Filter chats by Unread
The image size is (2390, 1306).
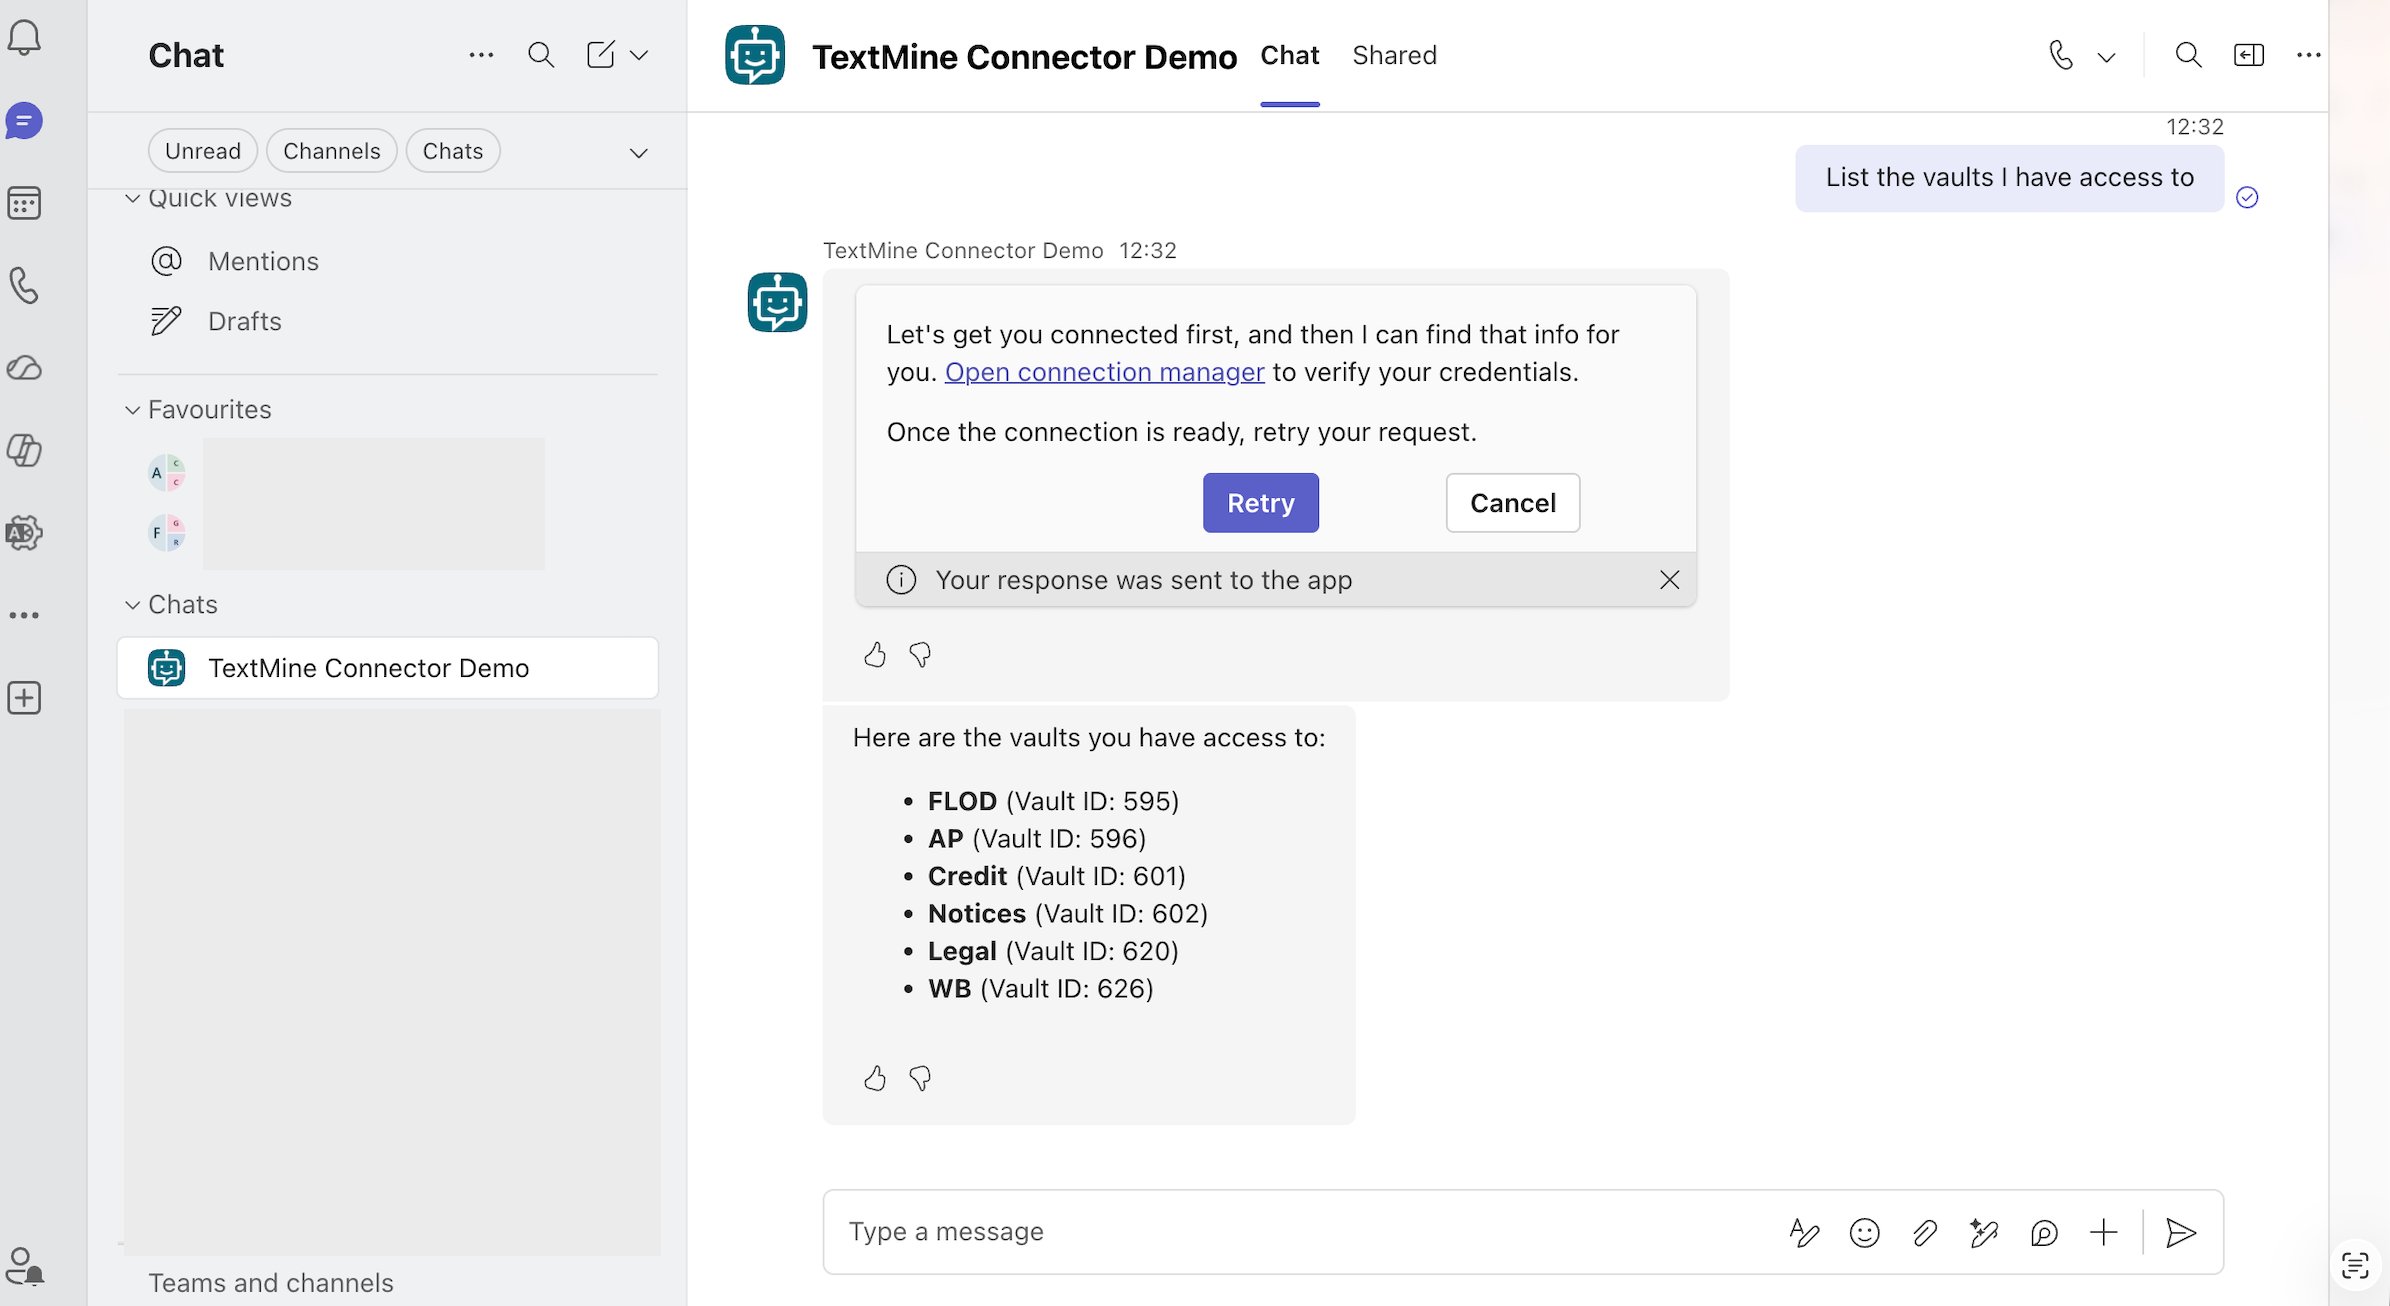pyautogui.click(x=203, y=151)
